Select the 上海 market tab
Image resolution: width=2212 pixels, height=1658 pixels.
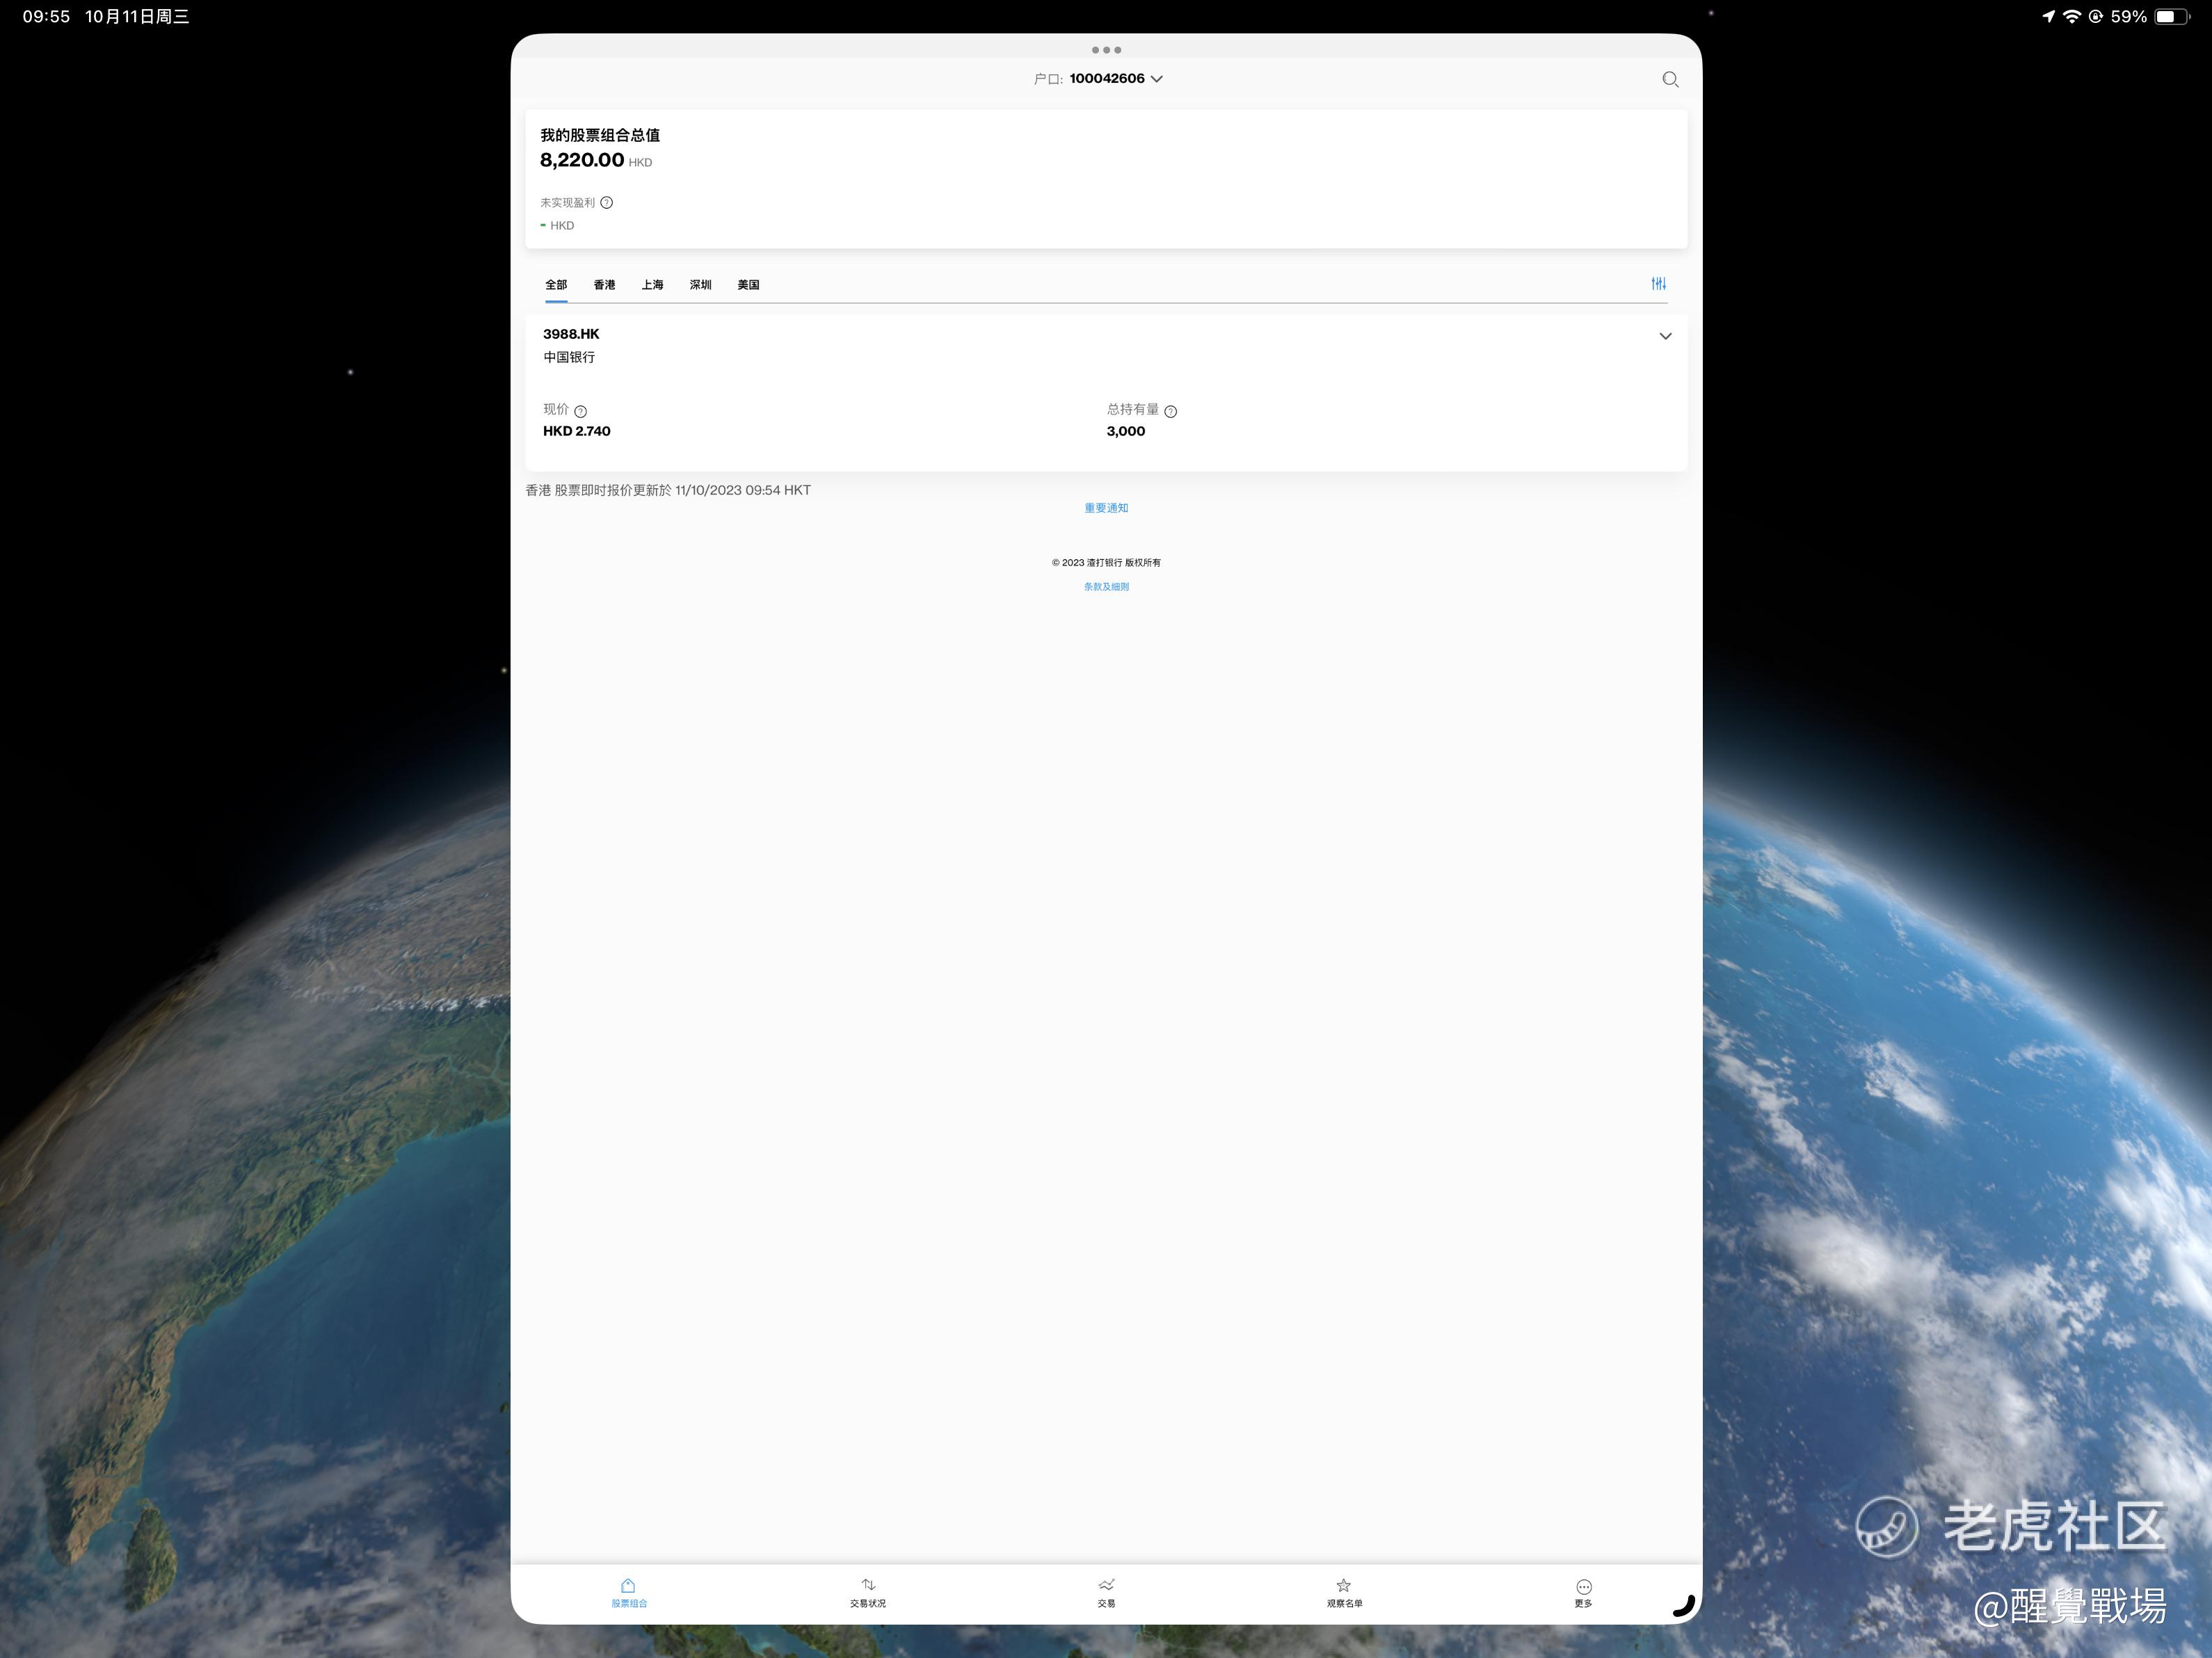652,285
